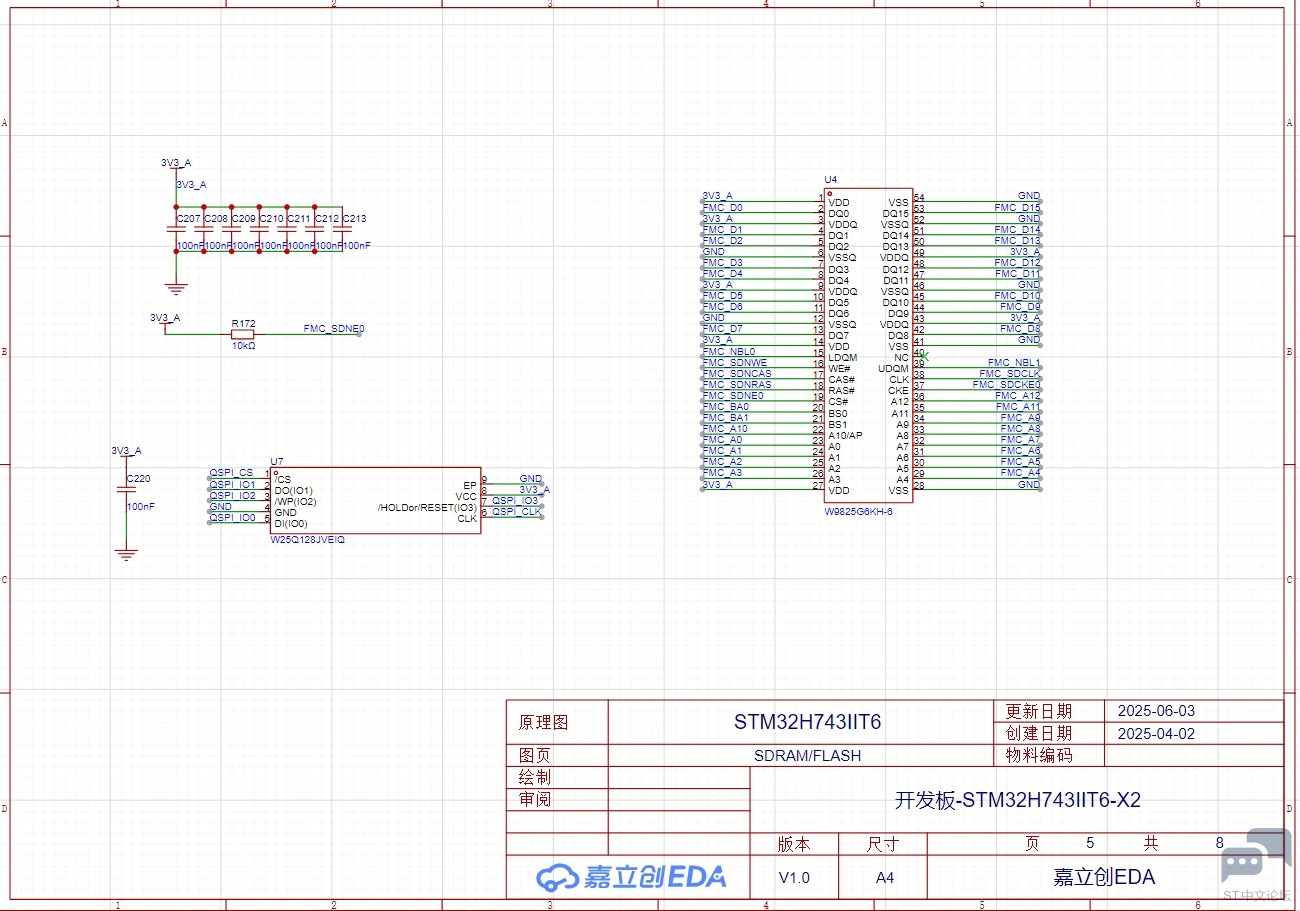Click the 更新日期 label
1300x911 pixels.
pos(1038,711)
